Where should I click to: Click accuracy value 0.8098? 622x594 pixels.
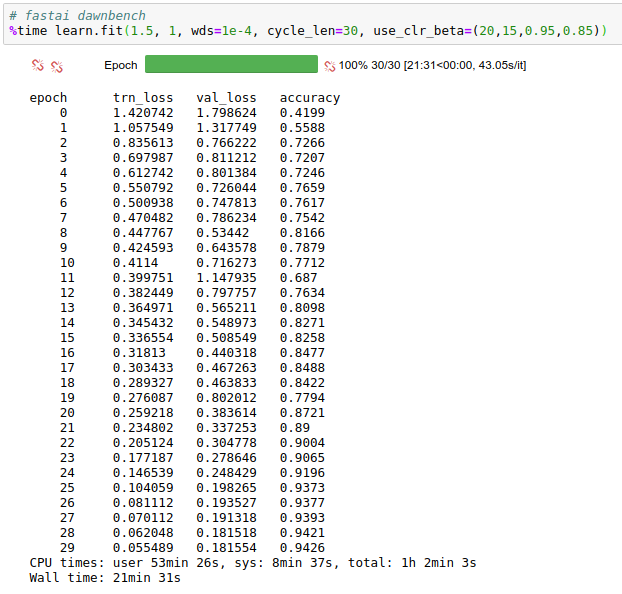[x=302, y=308]
